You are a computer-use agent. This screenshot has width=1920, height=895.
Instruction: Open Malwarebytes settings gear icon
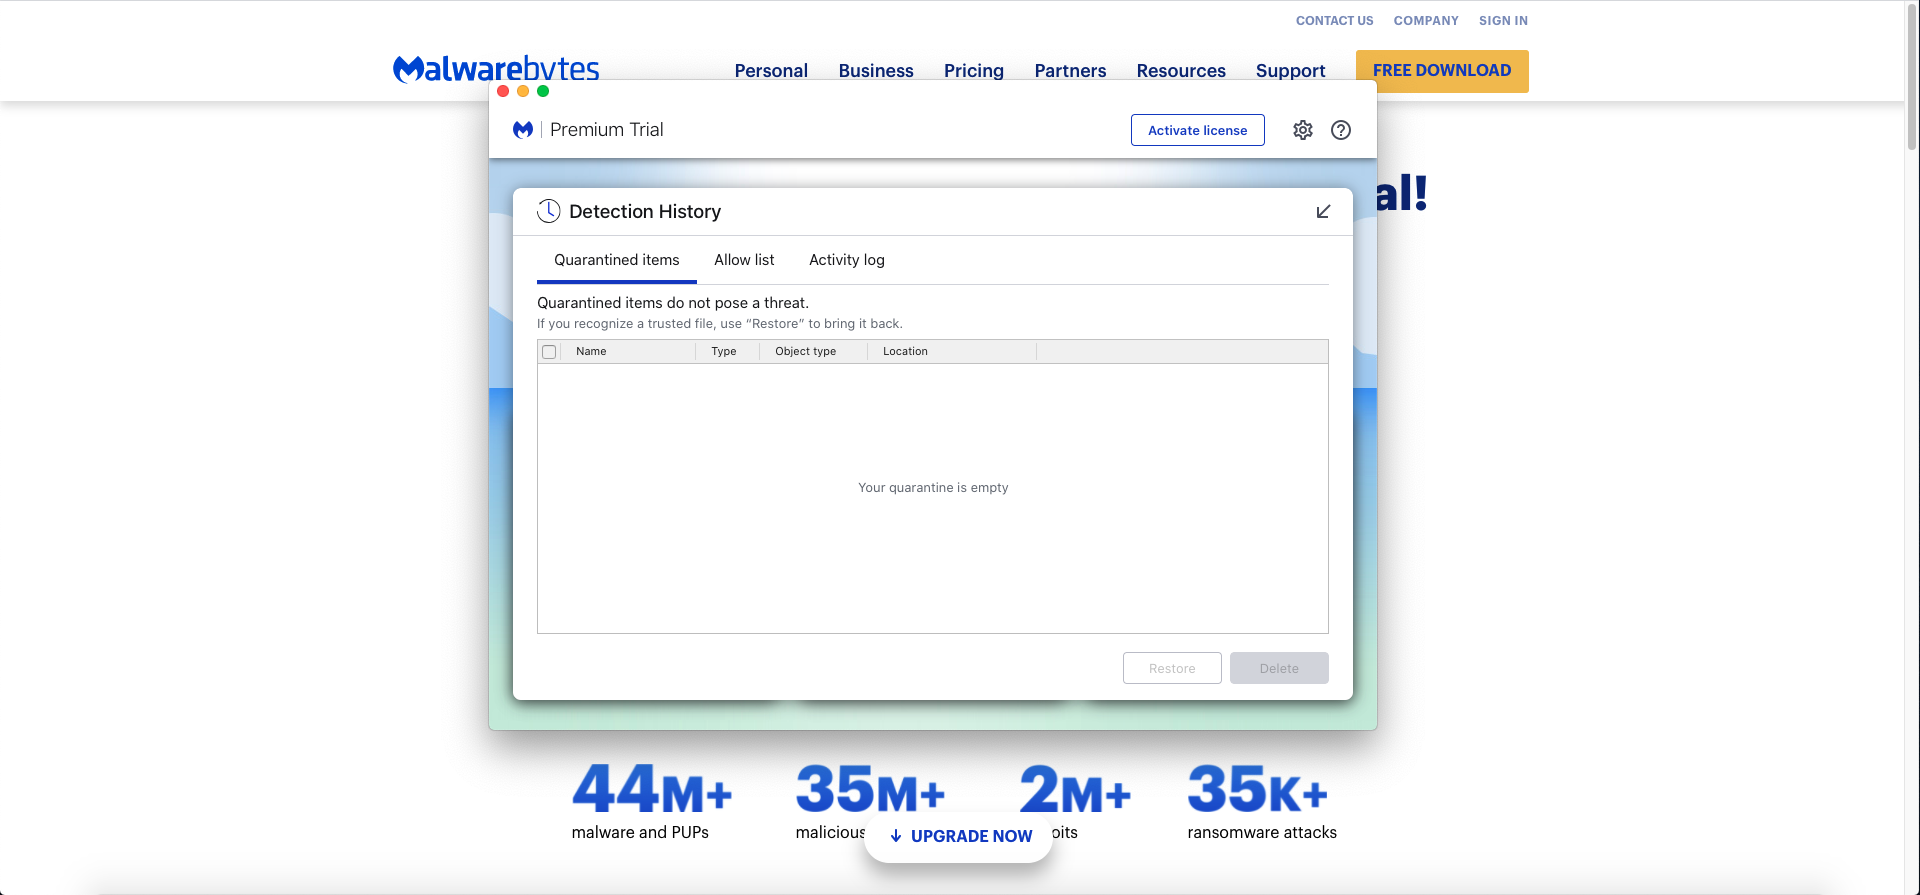coord(1302,130)
